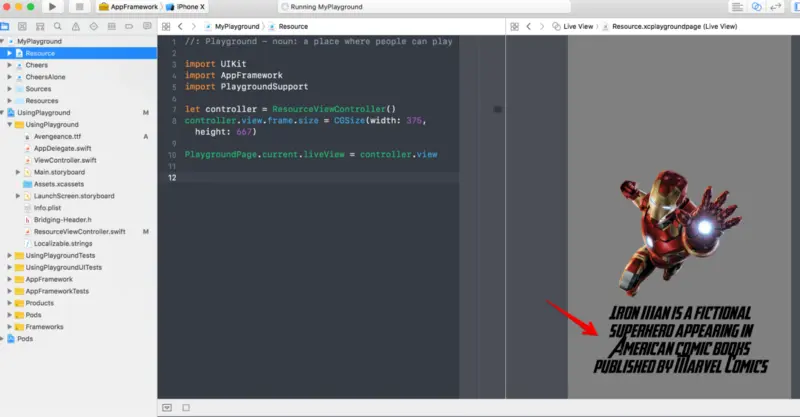Run the playground with the Play button
800x417 pixels.
click(52, 7)
